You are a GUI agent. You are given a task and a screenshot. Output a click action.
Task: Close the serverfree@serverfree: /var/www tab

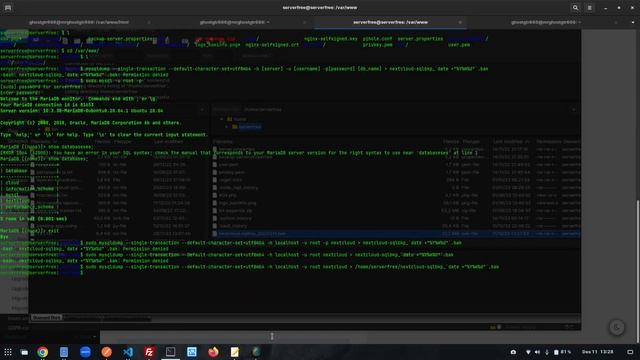(460, 22)
